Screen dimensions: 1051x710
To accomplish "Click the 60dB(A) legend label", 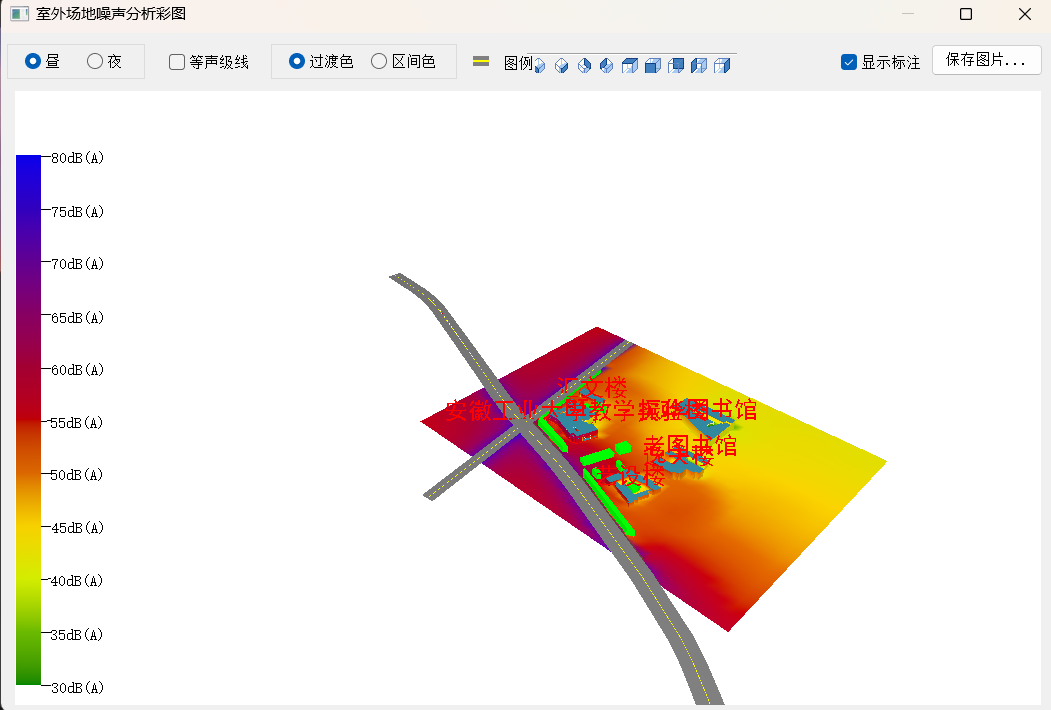I will click(78, 370).
